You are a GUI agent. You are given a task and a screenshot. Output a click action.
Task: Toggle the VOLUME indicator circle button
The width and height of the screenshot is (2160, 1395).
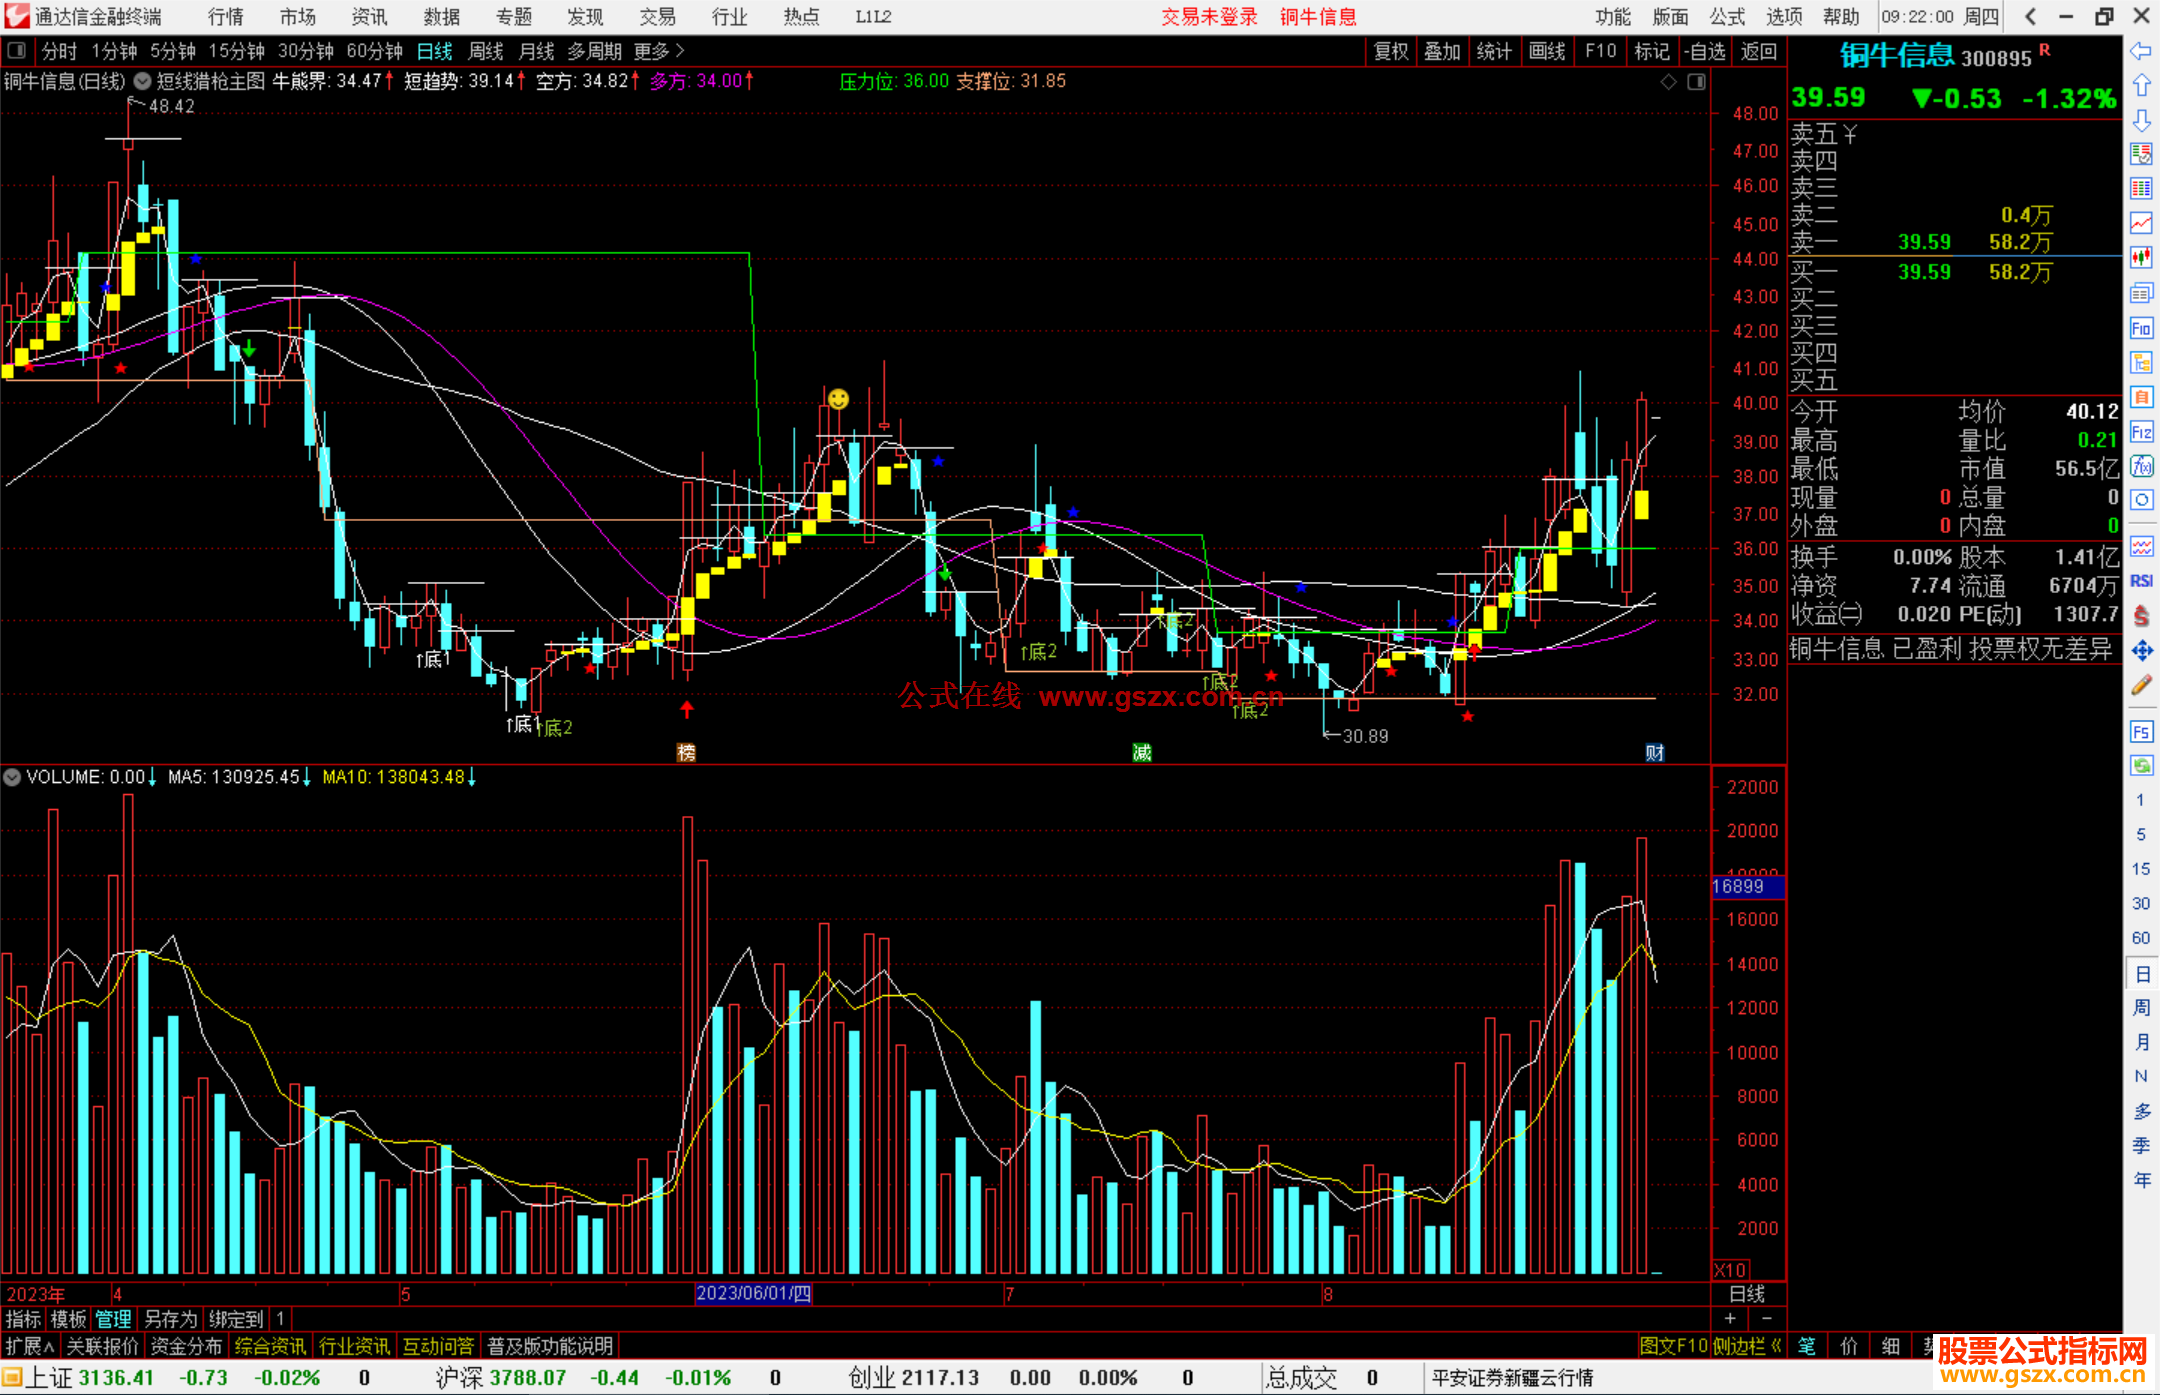12,777
